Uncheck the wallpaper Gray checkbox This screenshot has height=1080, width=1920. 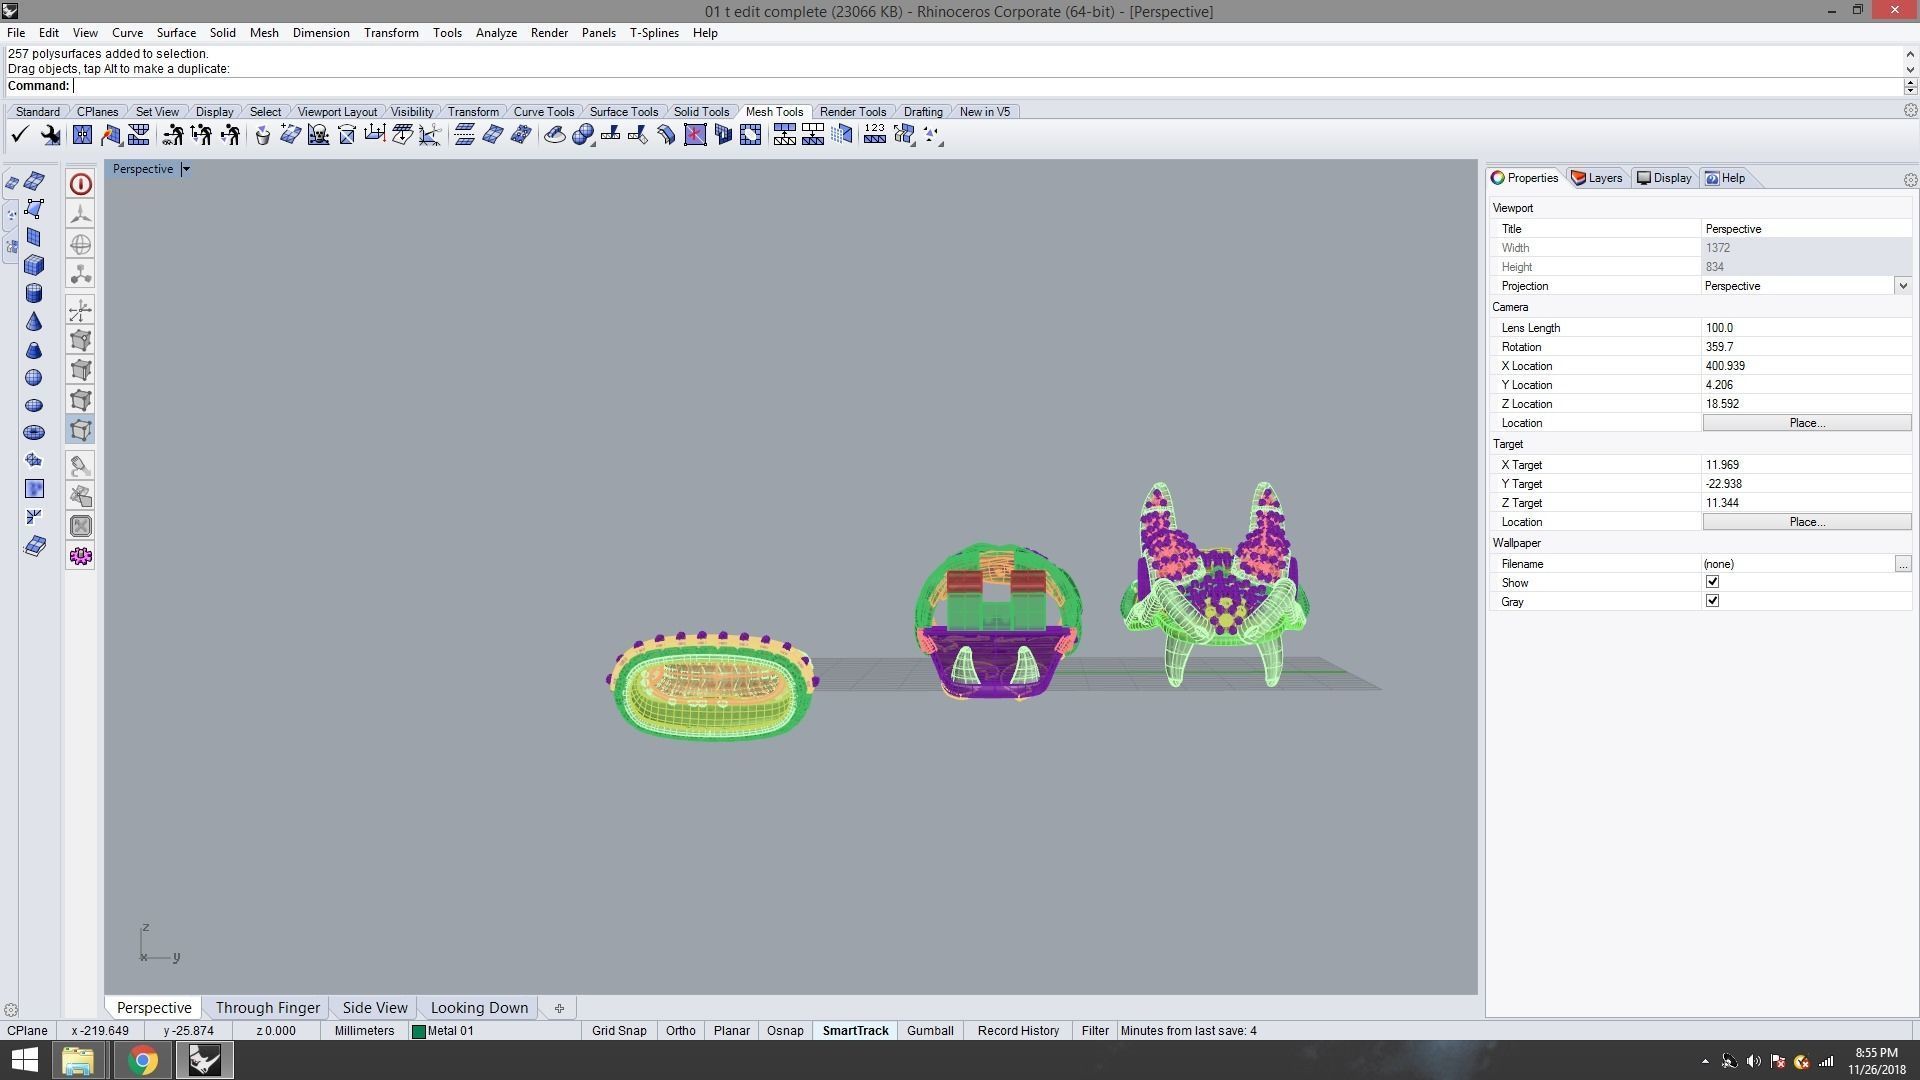coord(1712,601)
